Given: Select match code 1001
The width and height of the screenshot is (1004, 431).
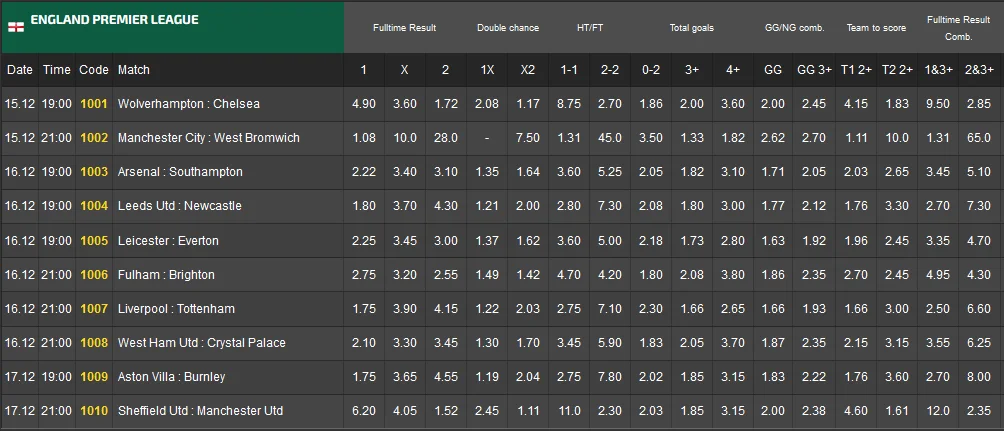Looking at the screenshot, I should [x=94, y=104].
